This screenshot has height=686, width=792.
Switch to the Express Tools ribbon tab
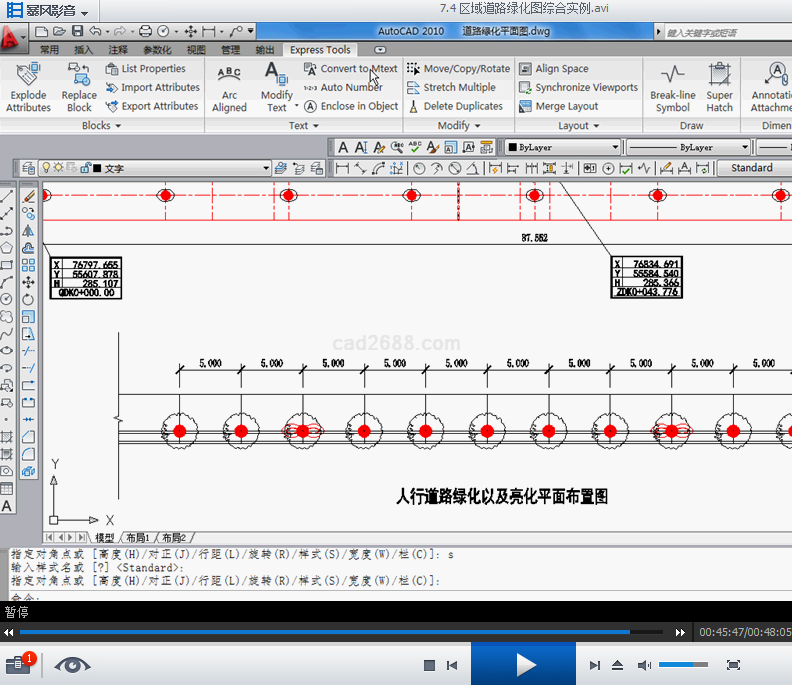coord(320,49)
